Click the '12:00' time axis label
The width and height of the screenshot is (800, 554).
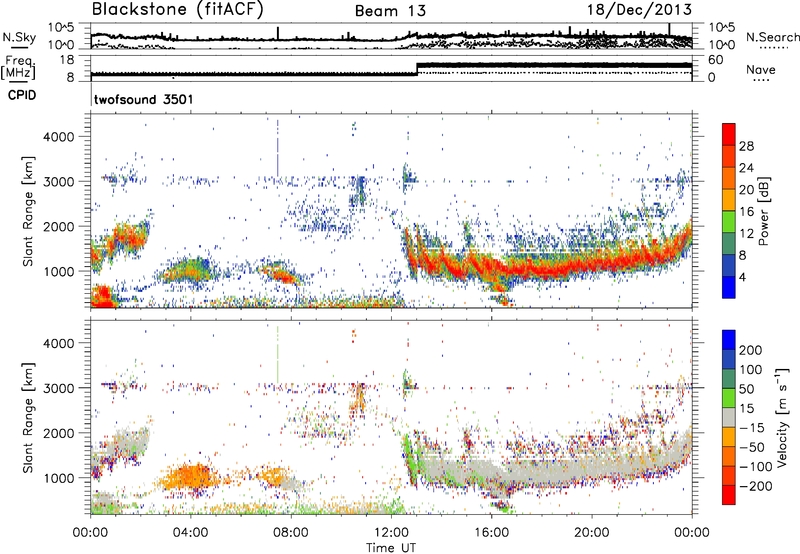click(391, 533)
